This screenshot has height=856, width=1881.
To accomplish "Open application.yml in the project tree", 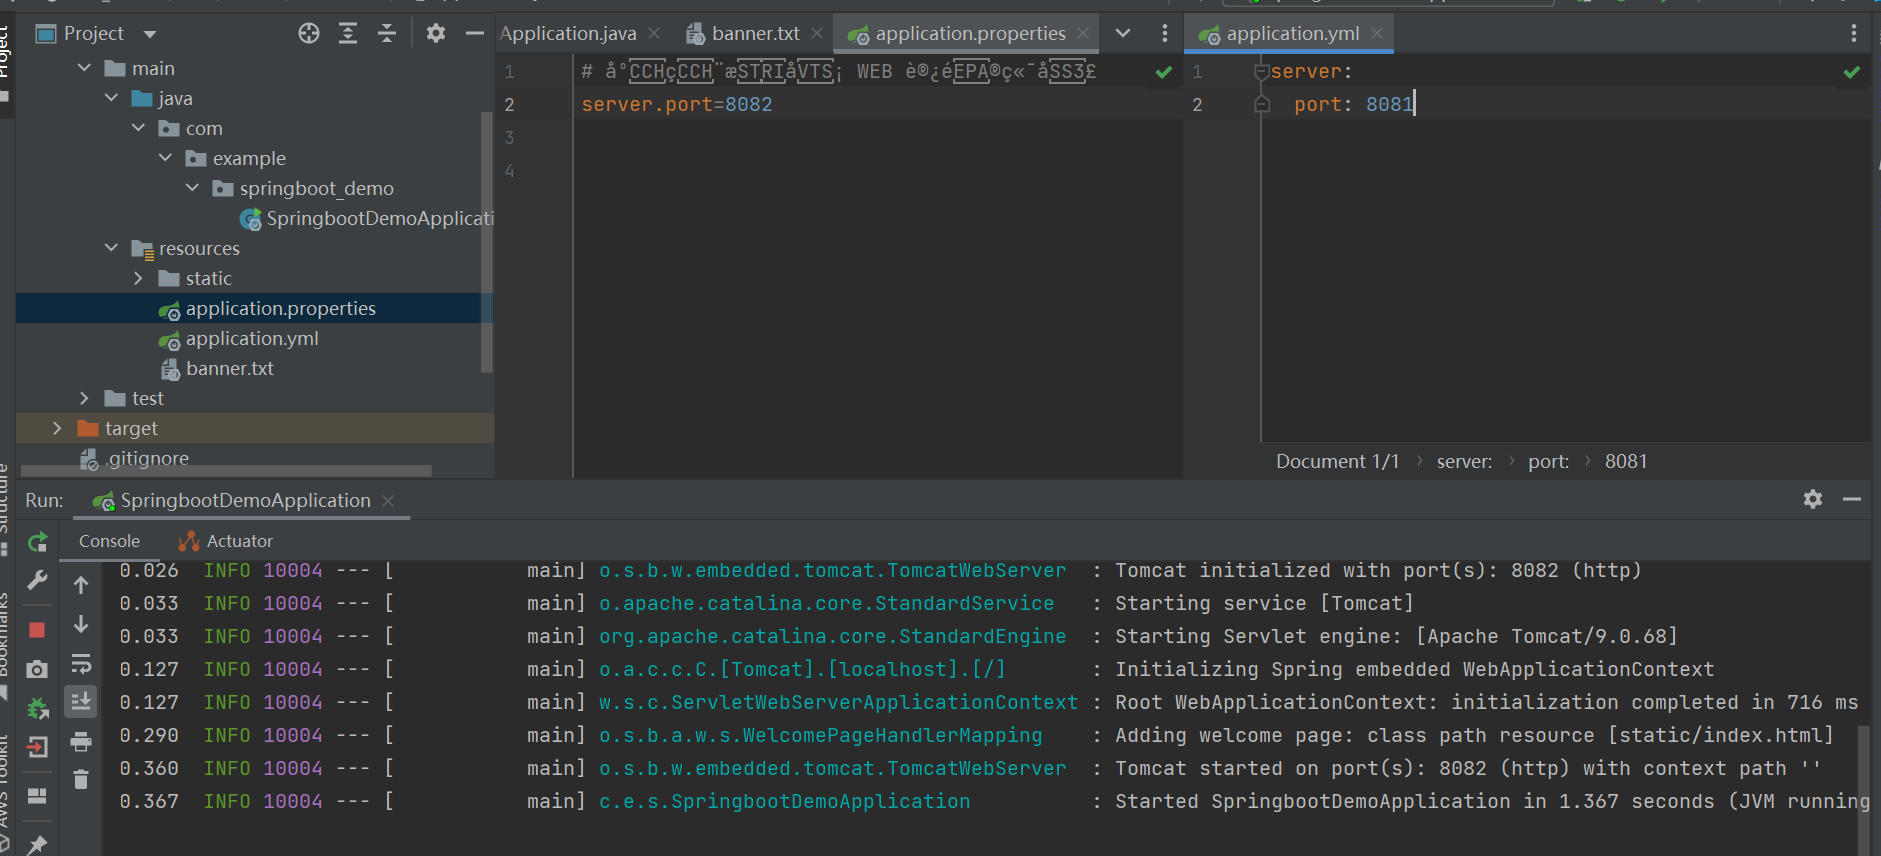I will [x=252, y=338].
